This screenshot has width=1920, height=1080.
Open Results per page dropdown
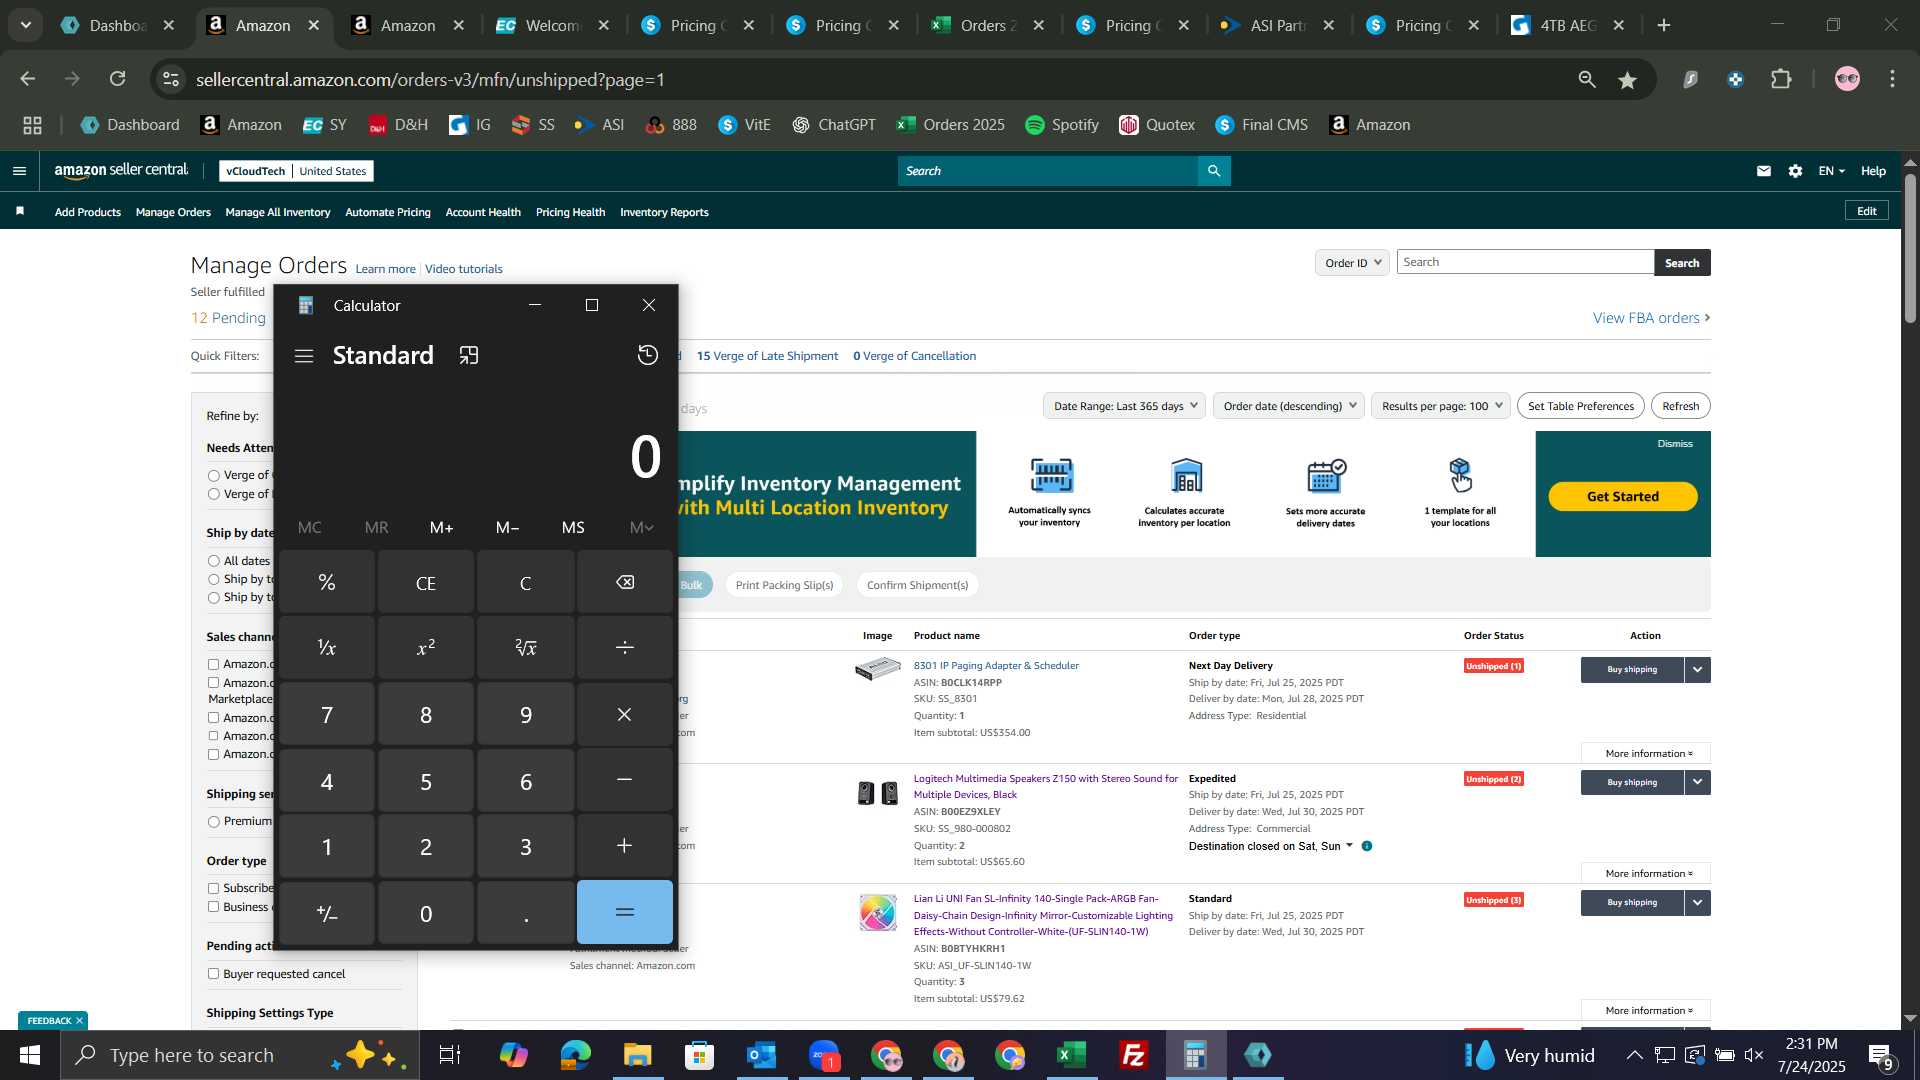click(x=1441, y=406)
